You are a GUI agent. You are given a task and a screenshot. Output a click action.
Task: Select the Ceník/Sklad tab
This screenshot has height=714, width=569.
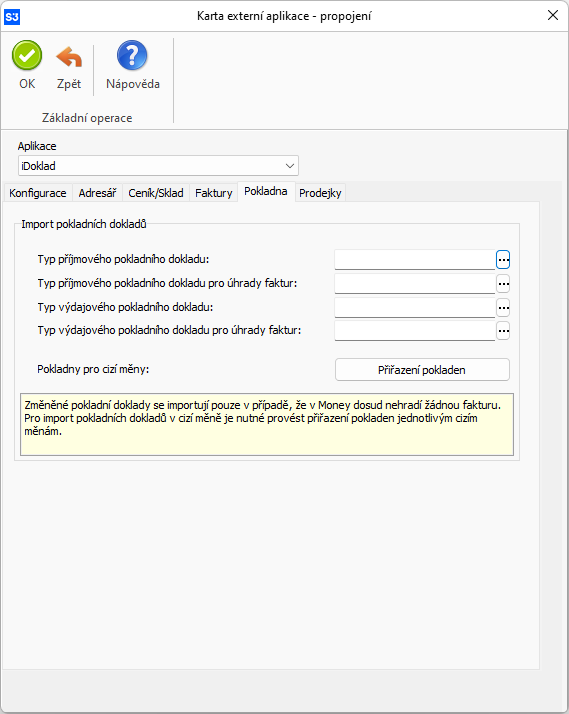(156, 193)
